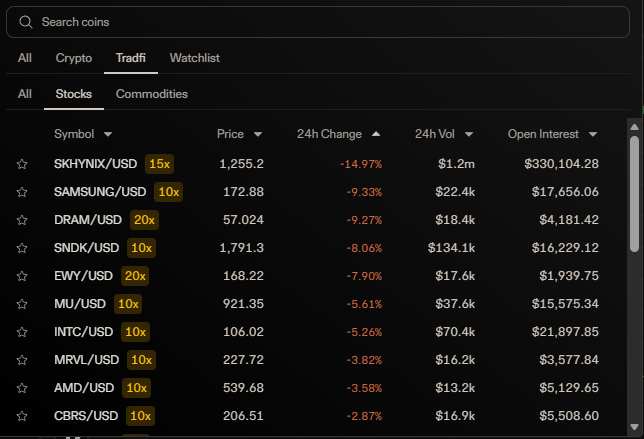
Task: Choose the Stocks sub-tab
Action: point(74,94)
